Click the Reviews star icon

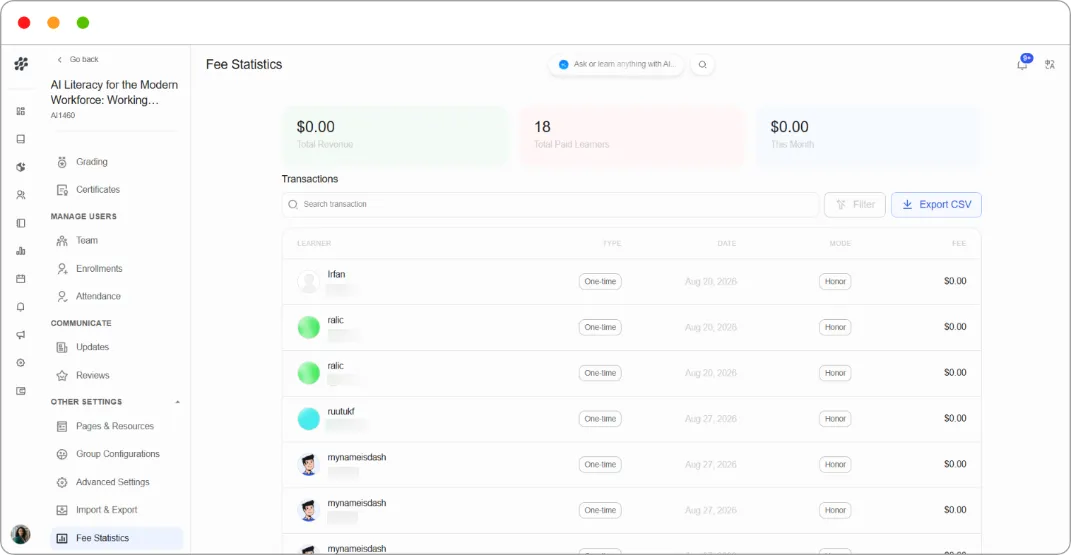point(62,375)
